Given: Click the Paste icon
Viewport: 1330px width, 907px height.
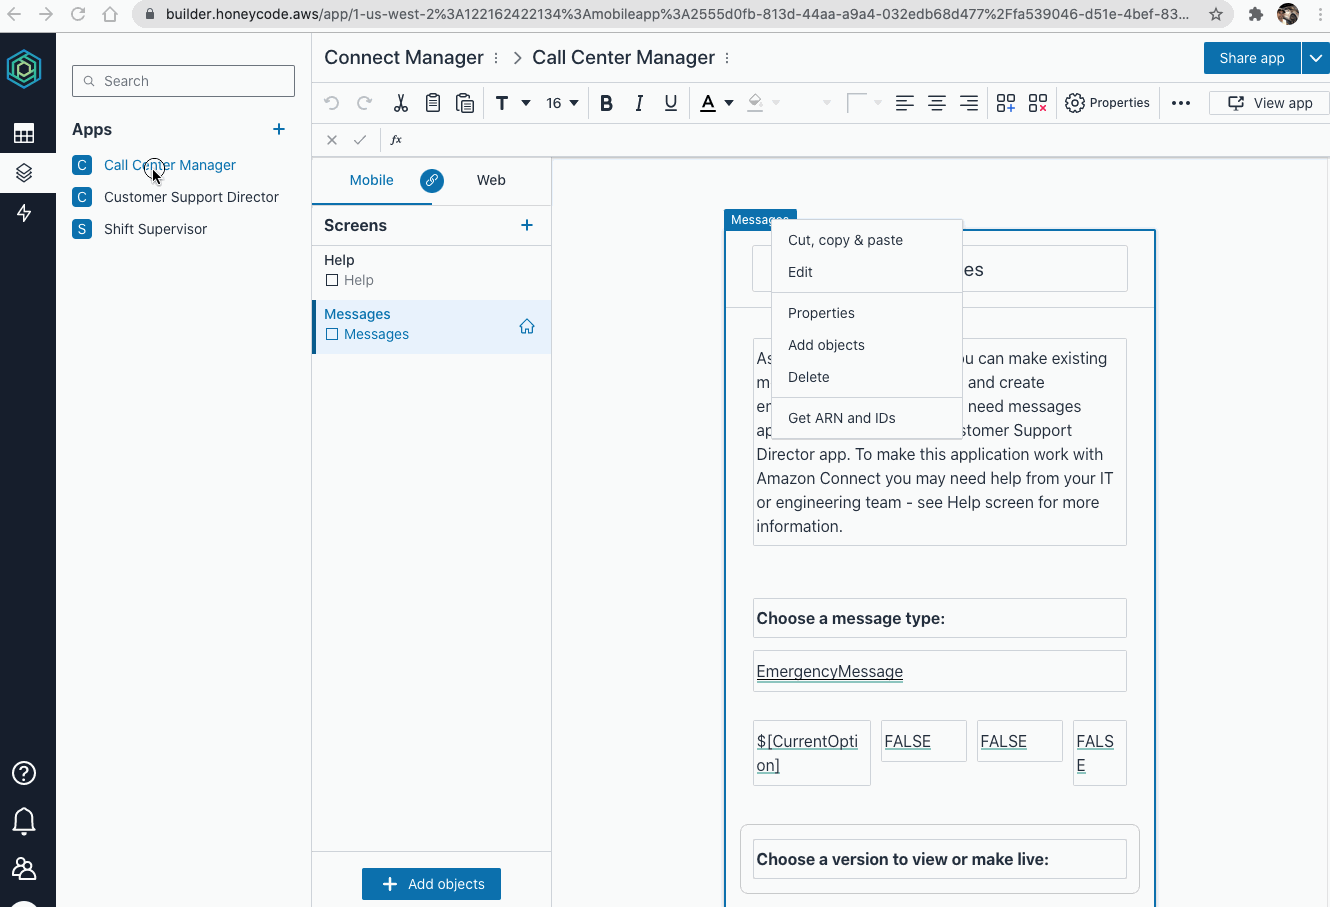Looking at the screenshot, I should click(x=465, y=103).
